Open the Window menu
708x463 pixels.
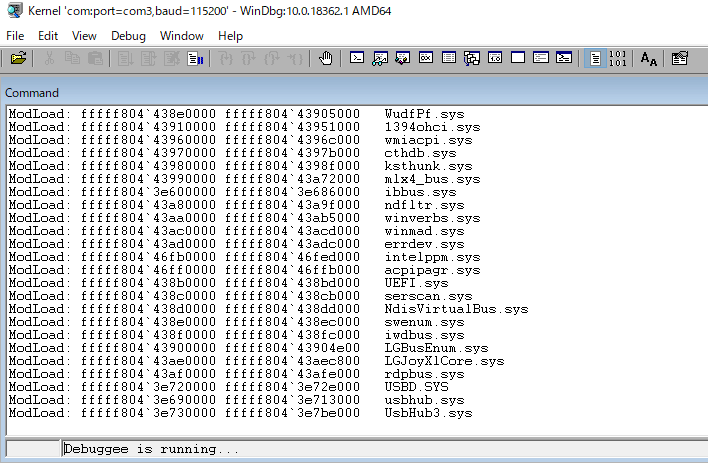point(182,36)
